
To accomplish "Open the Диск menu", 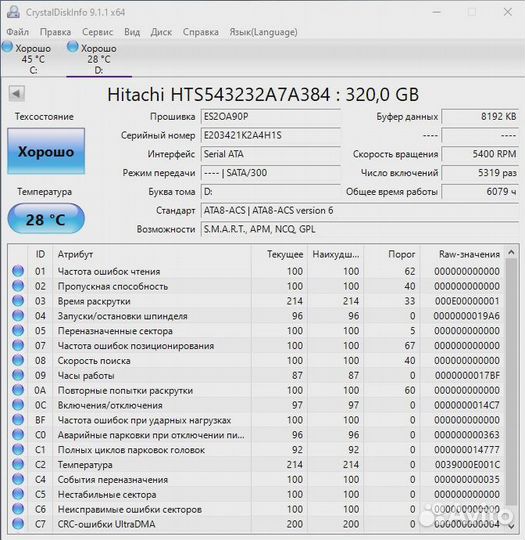I will coord(161,32).
